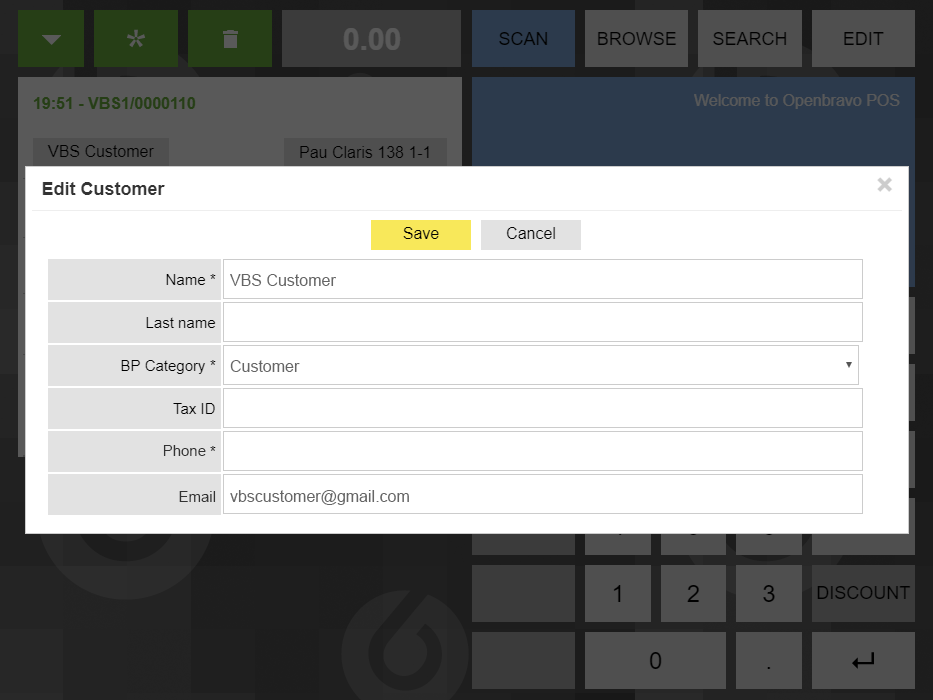The image size is (933, 700).
Task: Open the green dropdown arrow menu
Action: tap(51, 39)
